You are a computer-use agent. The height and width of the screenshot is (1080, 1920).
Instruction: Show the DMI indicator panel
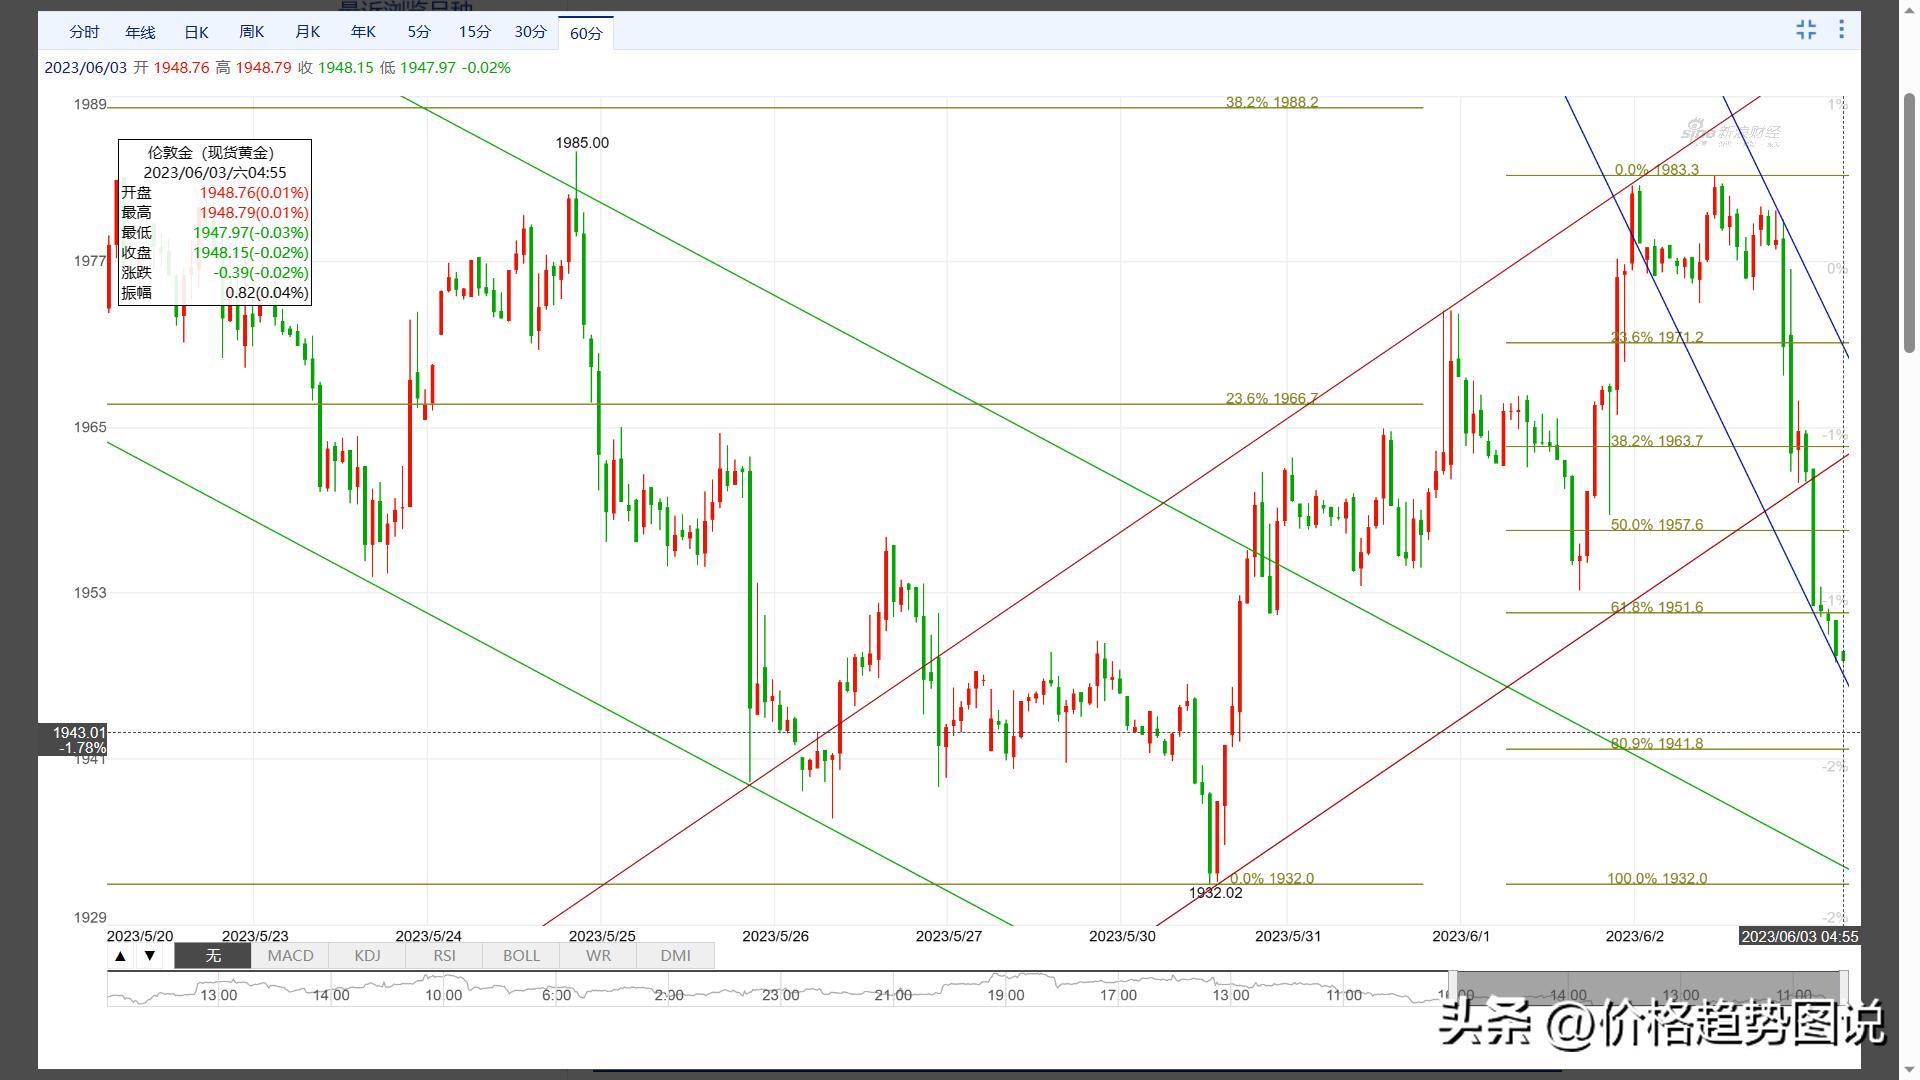(x=675, y=956)
